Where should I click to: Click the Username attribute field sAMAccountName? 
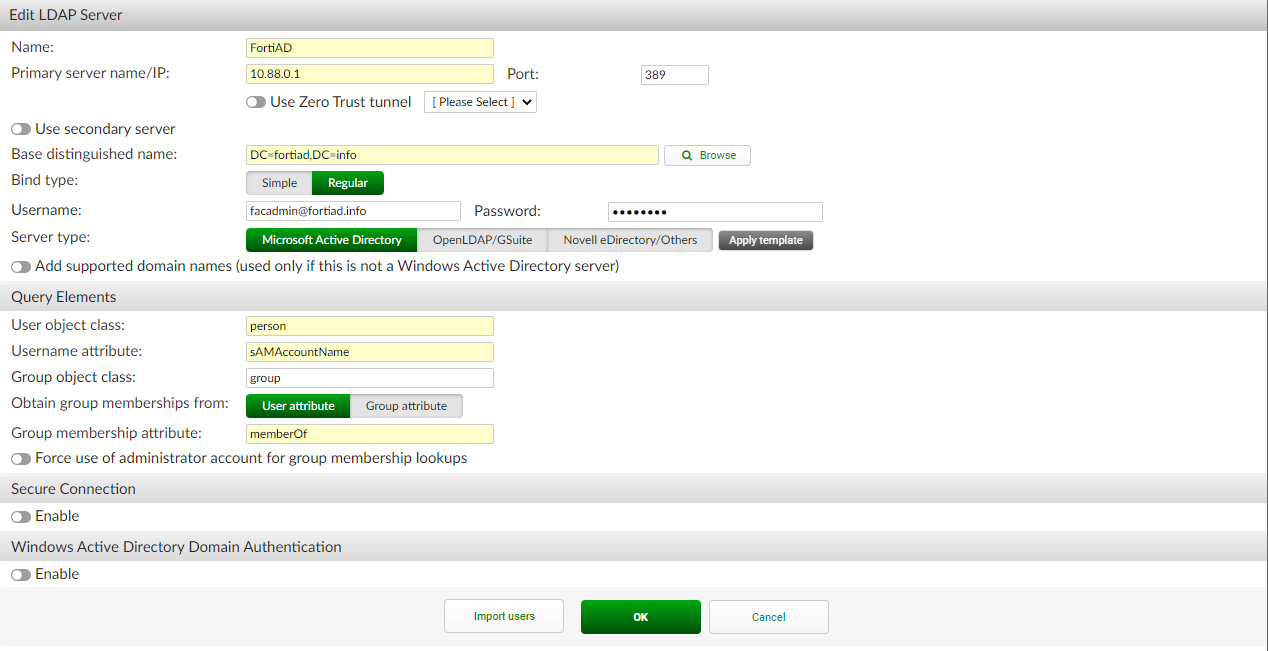pos(370,352)
